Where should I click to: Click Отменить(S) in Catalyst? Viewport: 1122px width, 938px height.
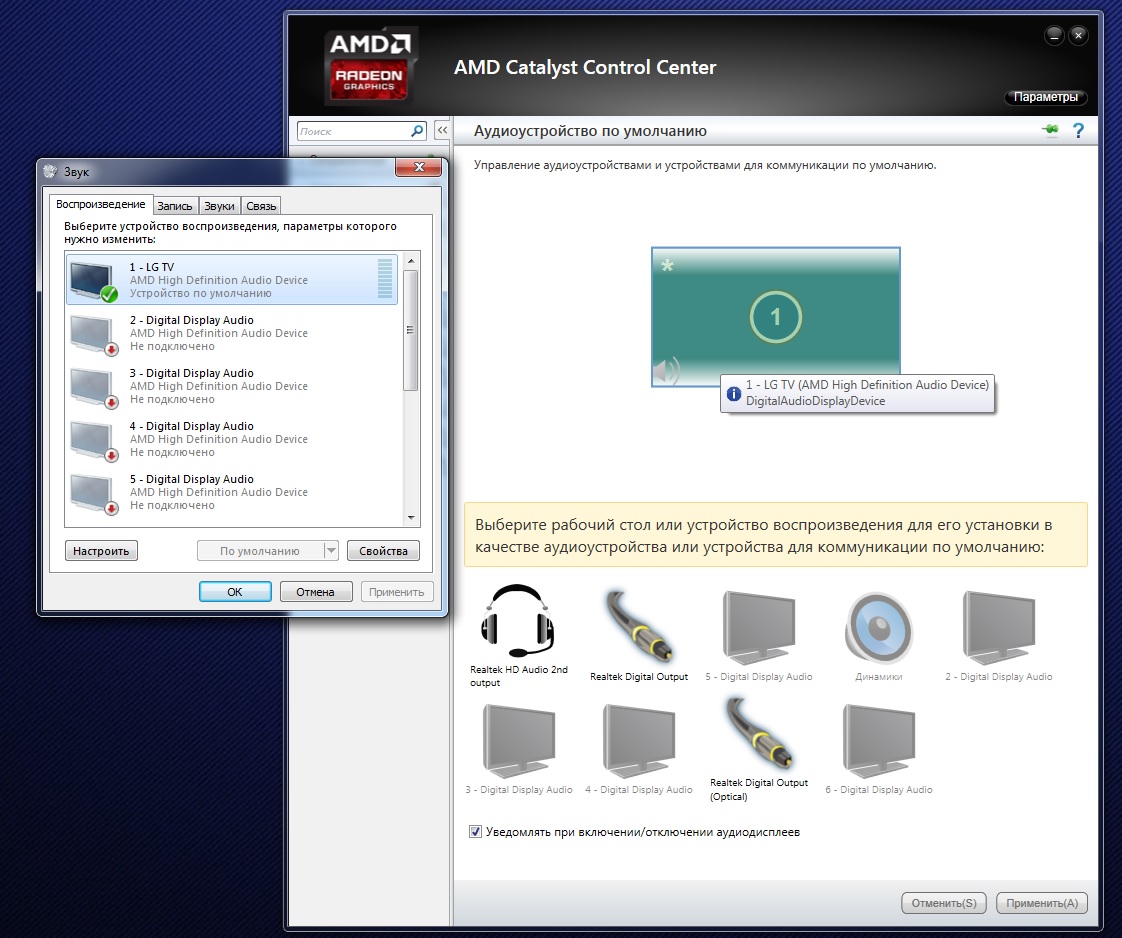(944, 903)
